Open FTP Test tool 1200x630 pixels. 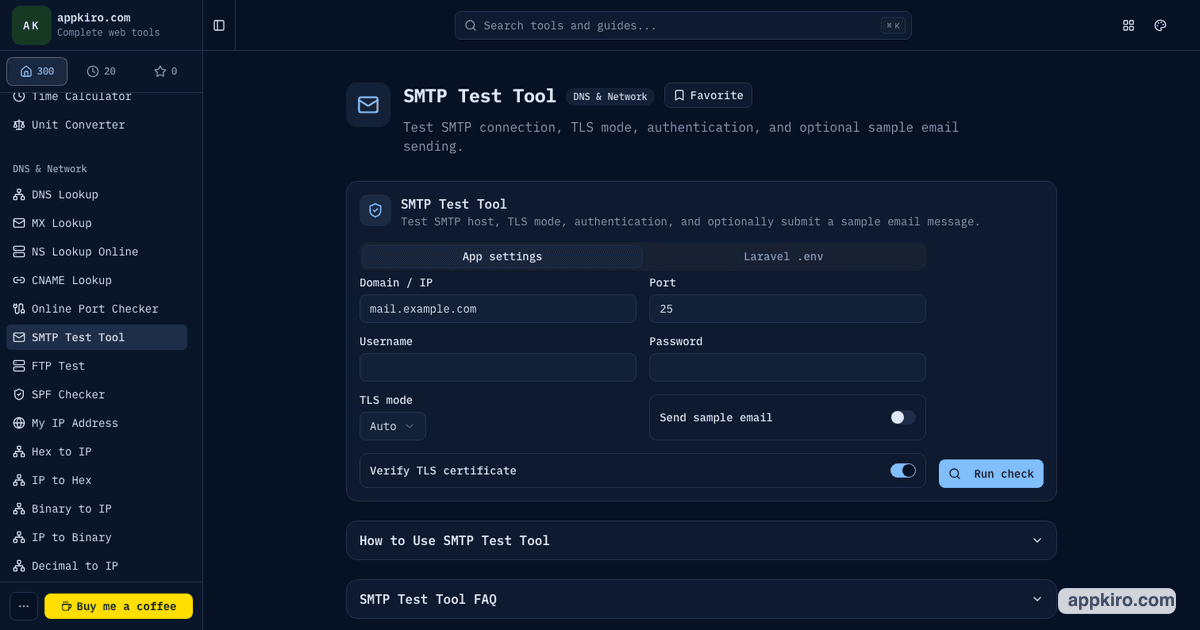(97, 366)
